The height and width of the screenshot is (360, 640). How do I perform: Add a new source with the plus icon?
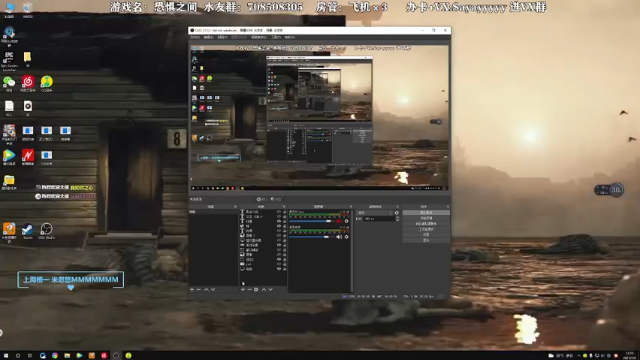click(243, 289)
